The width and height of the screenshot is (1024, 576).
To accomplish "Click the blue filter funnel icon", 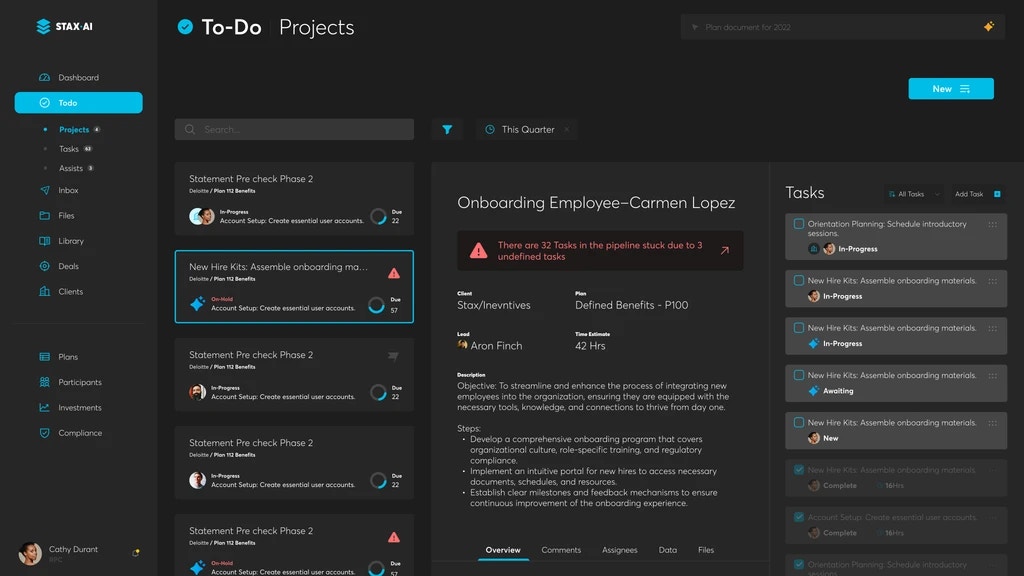I will click(x=447, y=129).
